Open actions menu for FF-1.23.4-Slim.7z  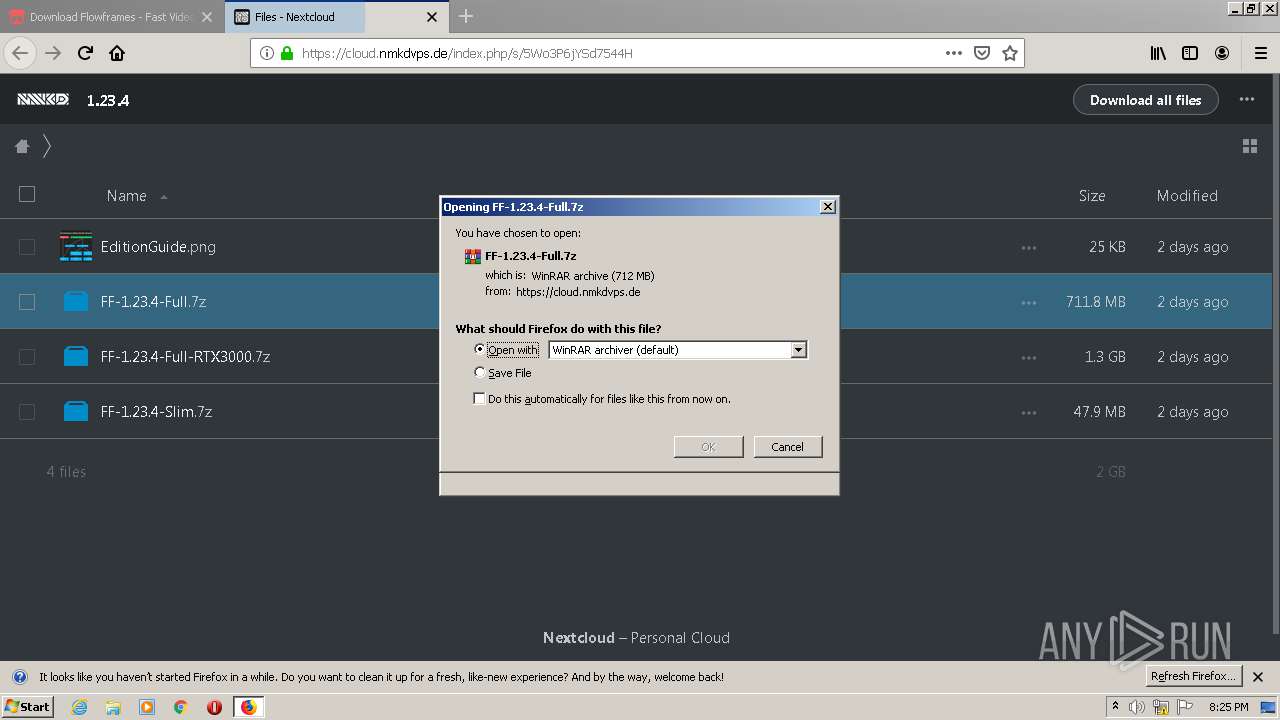tap(1029, 412)
